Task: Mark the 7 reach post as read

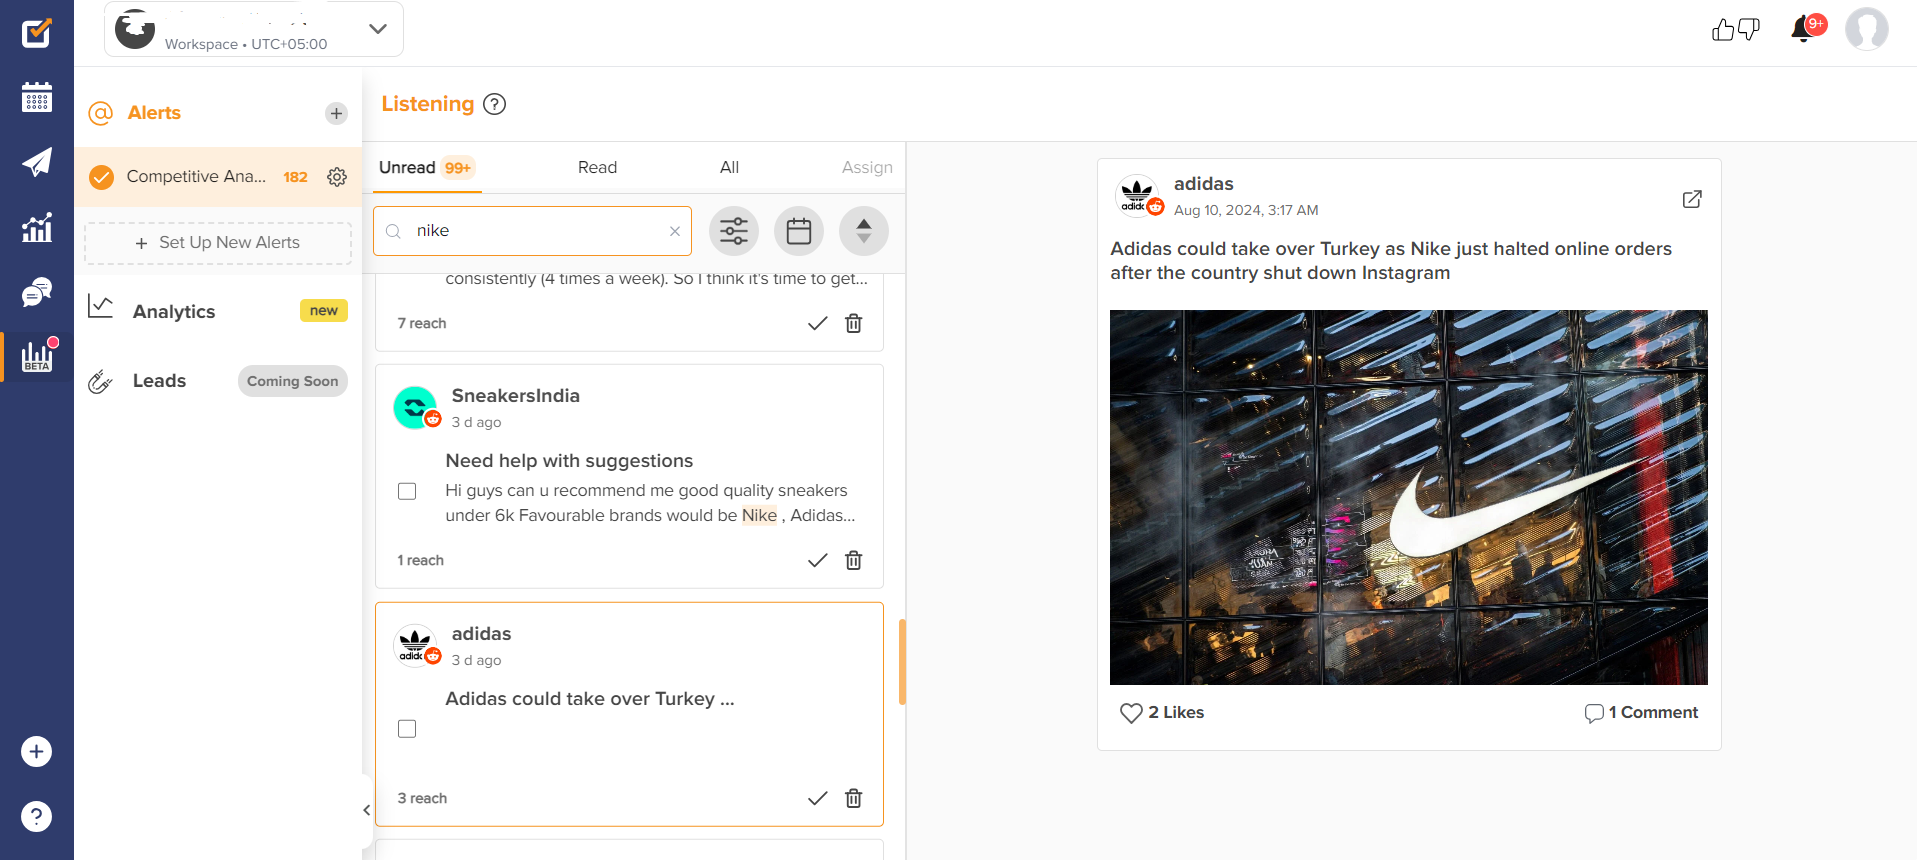Action: click(x=817, y=323)
